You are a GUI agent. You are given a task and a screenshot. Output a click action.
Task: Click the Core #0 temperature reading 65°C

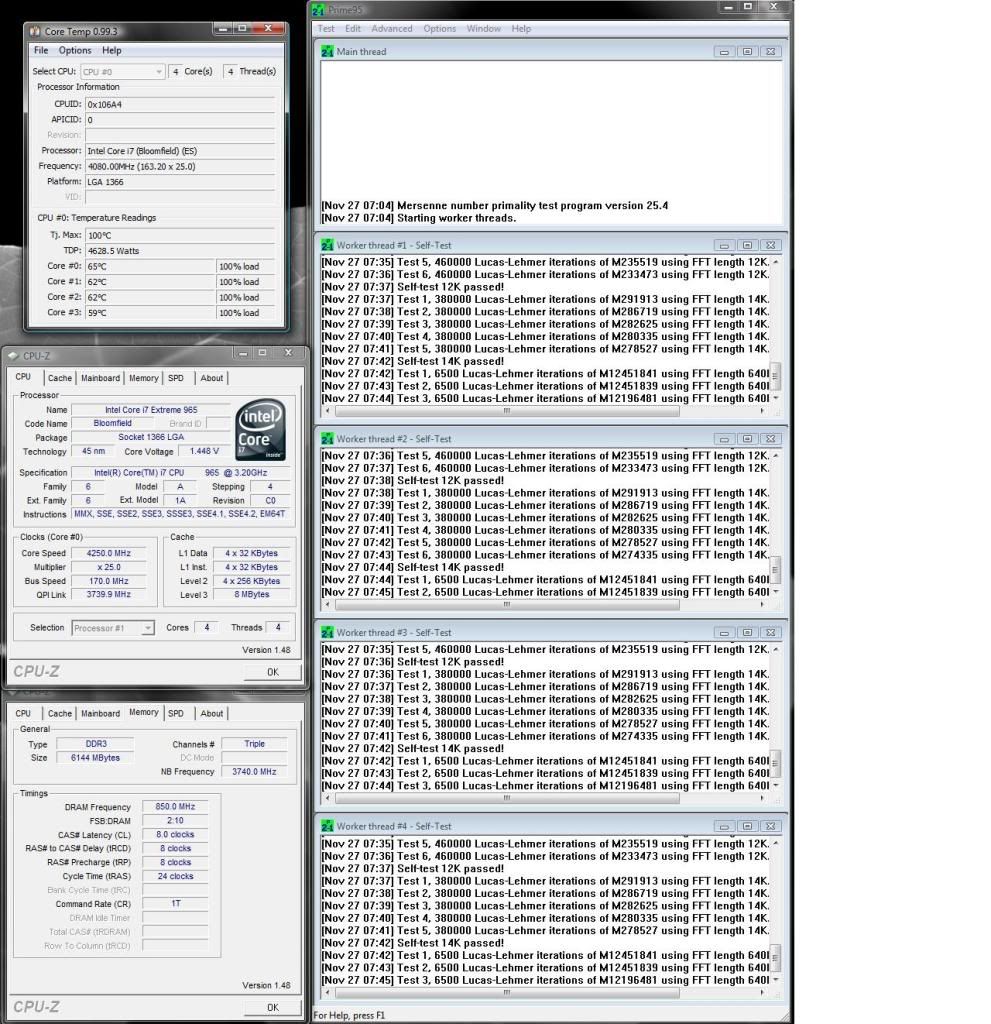(150, 266)
